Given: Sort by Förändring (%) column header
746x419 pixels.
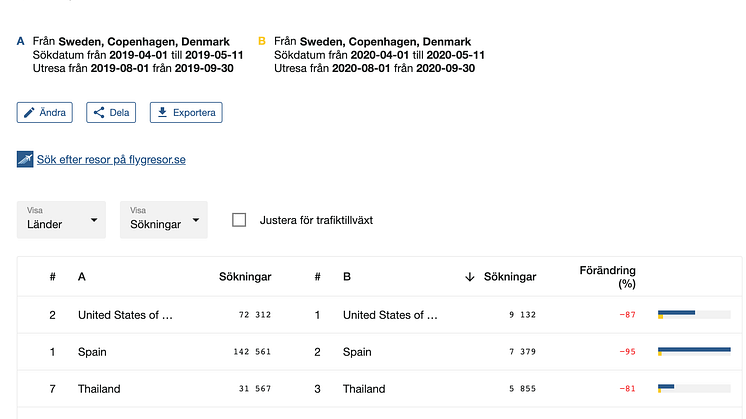Looking at the screenshot, I should 607,277.
